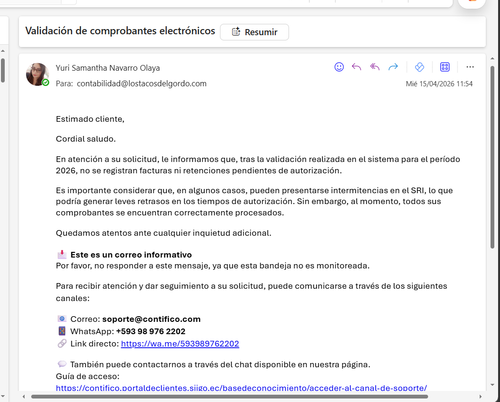Click the horizontal scroll left arrow
This screenshot has height=402, width=500.
pyautogui.click(x=24, y=397)
